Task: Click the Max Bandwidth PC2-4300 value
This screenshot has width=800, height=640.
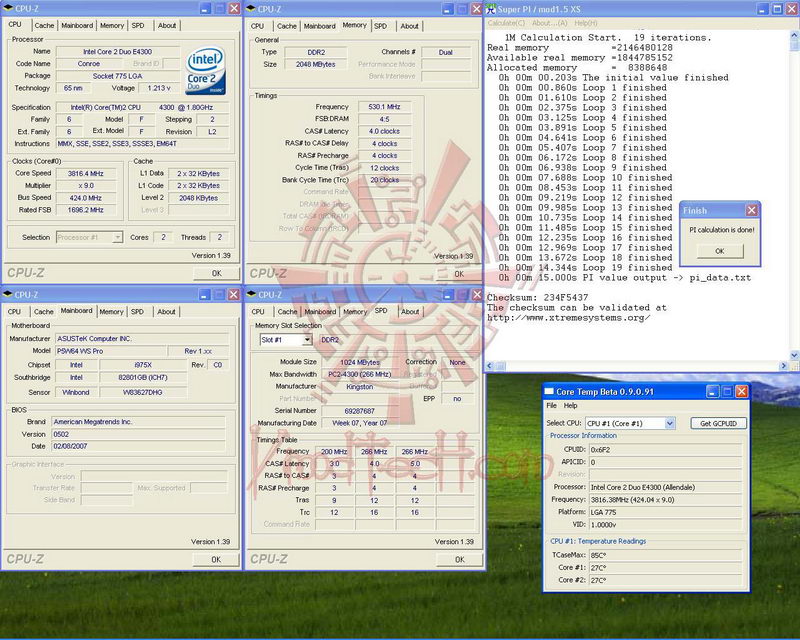Action: (360, 374)
